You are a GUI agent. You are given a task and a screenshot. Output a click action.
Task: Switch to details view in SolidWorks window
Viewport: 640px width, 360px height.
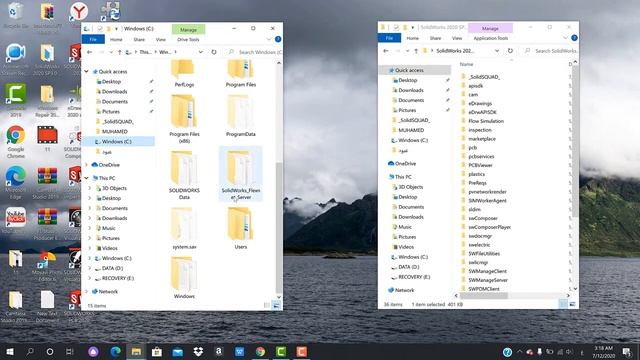coord(563,304)
